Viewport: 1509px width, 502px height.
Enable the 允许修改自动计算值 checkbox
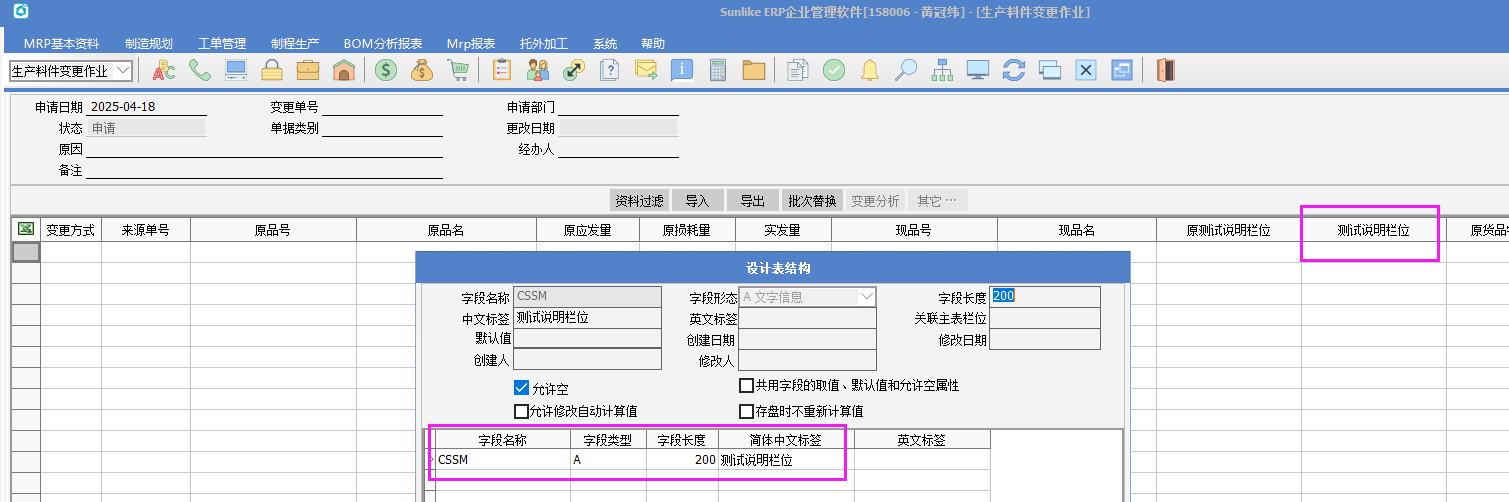(521, 411)
